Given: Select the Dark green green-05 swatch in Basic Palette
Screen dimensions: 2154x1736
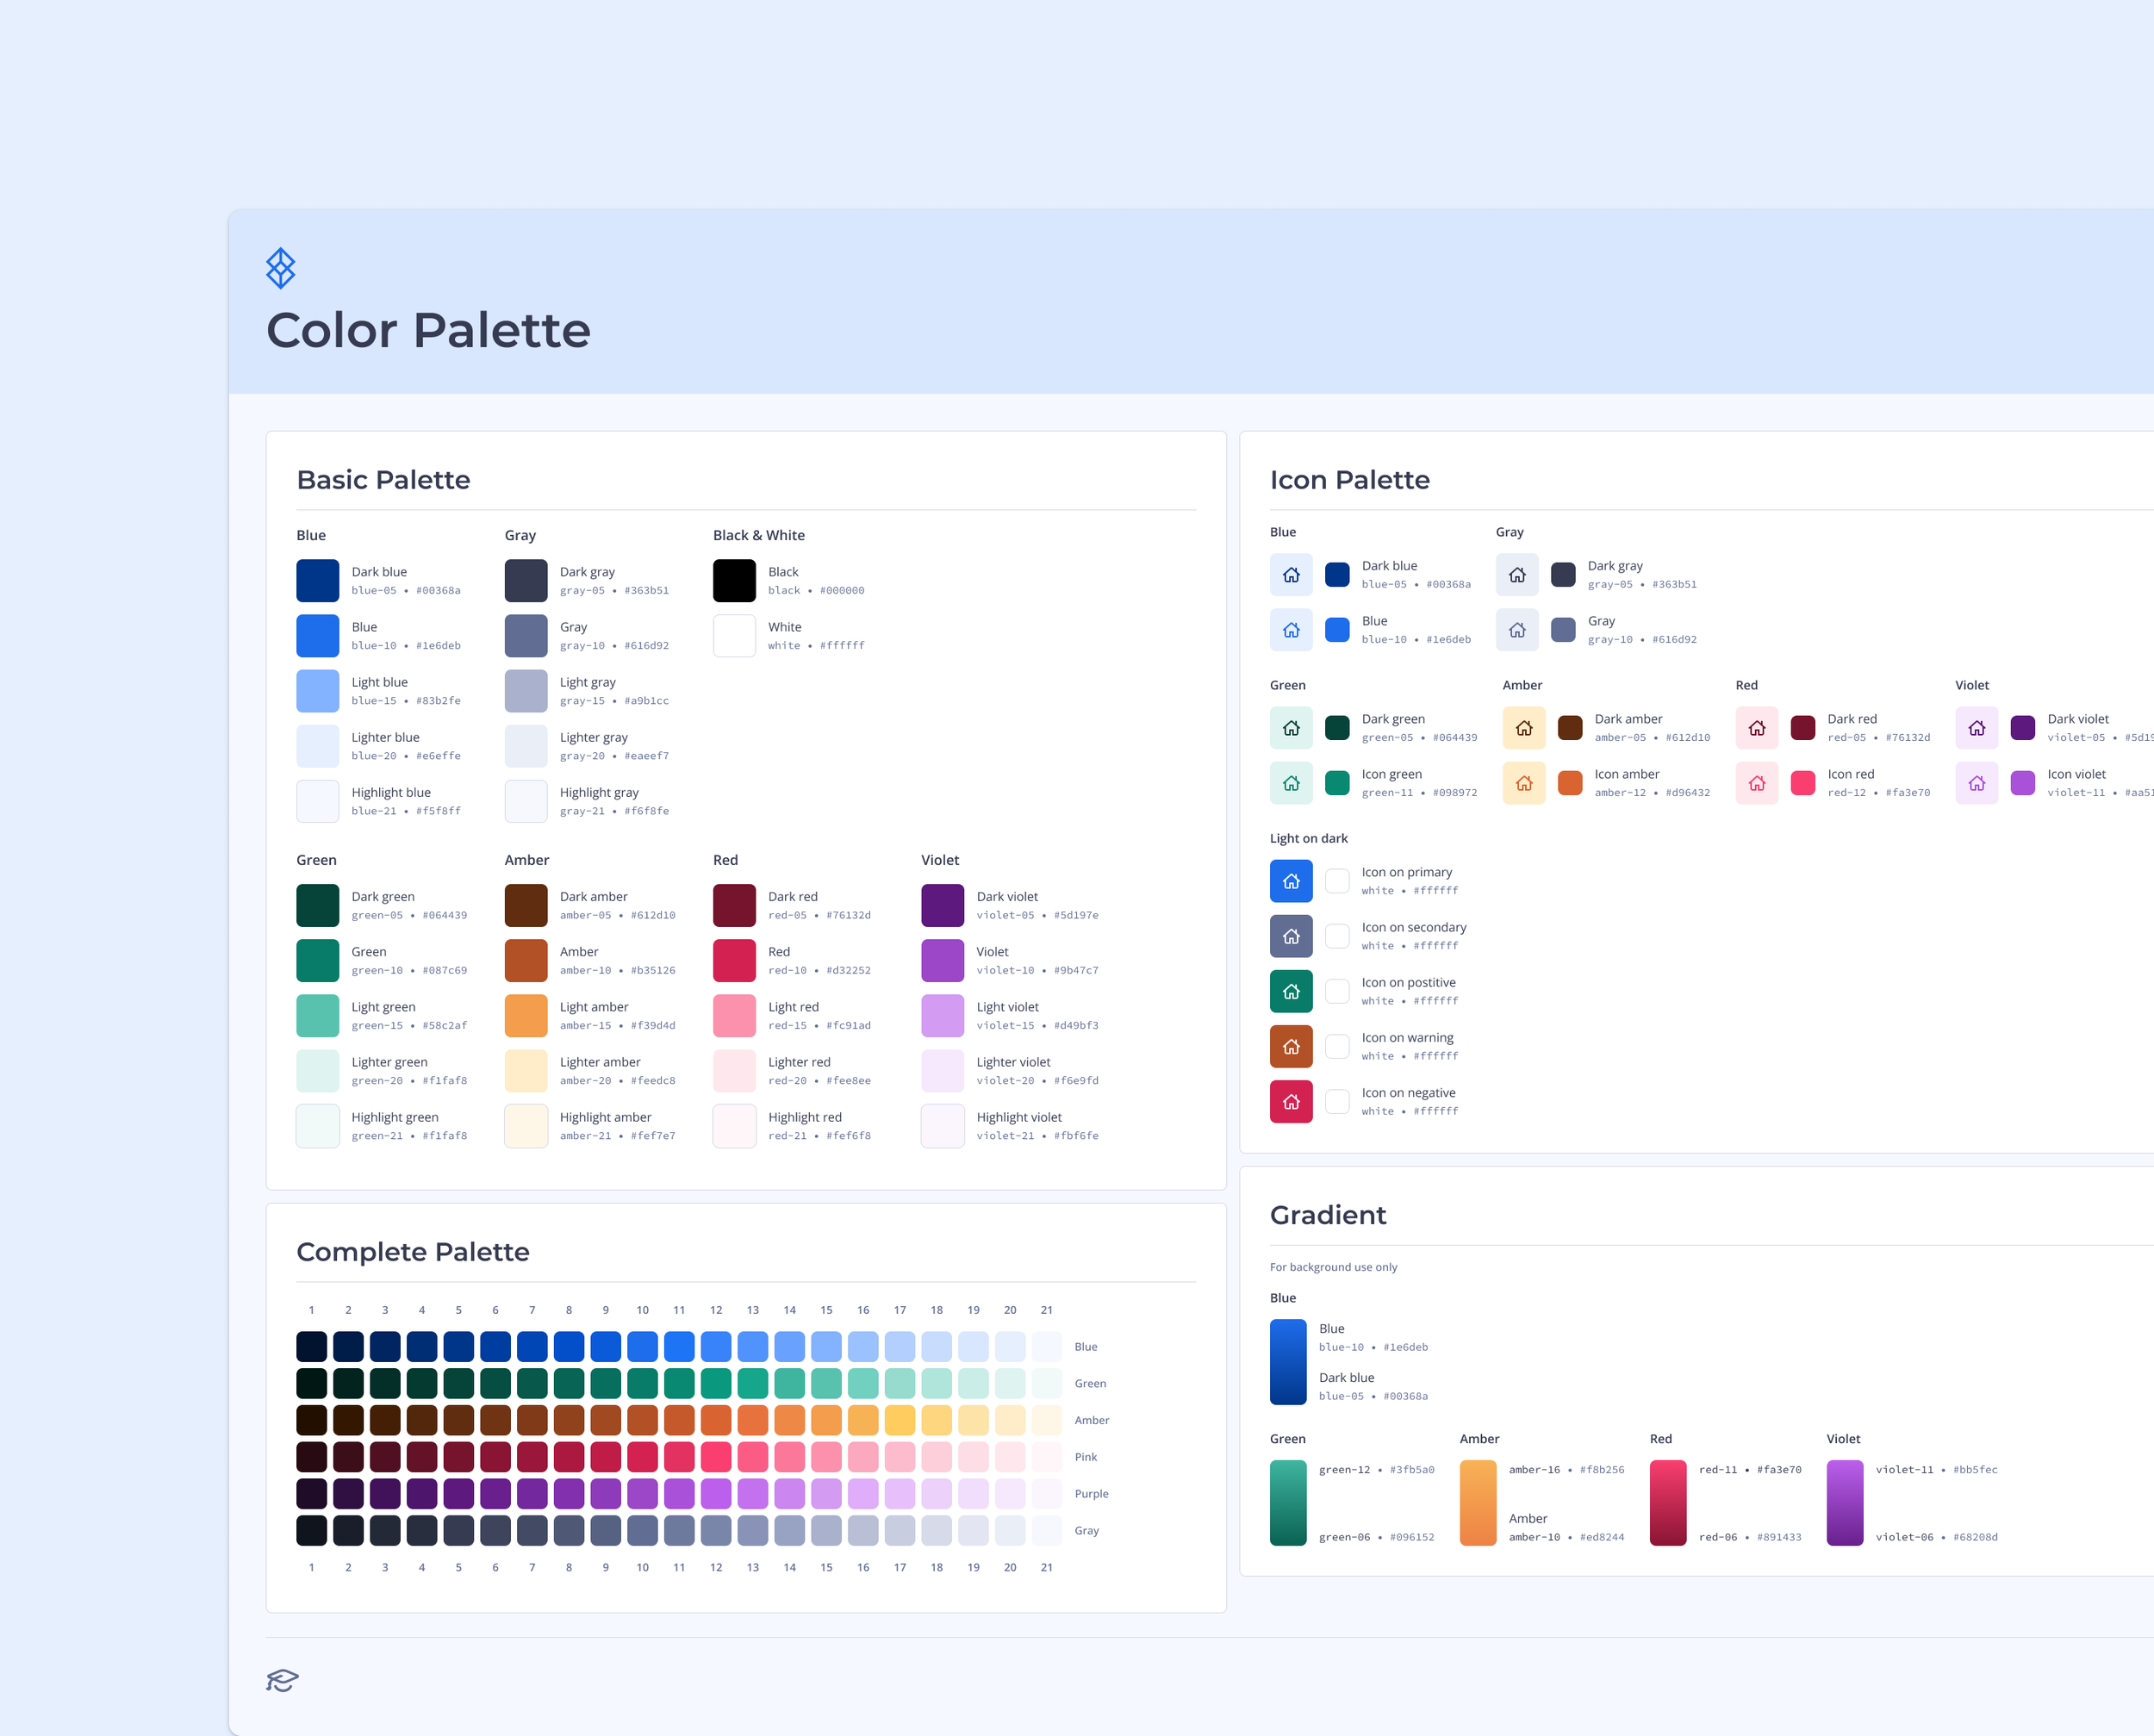Looking at the screenshot, I should tap(318, 906).
